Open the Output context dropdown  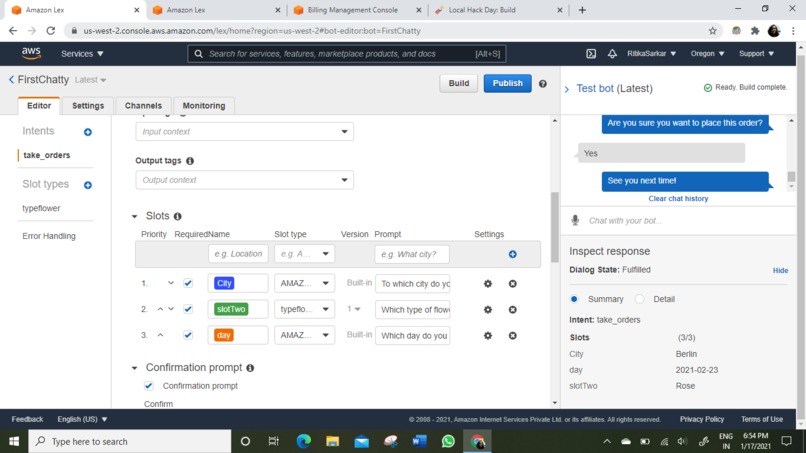click(245, 180)
